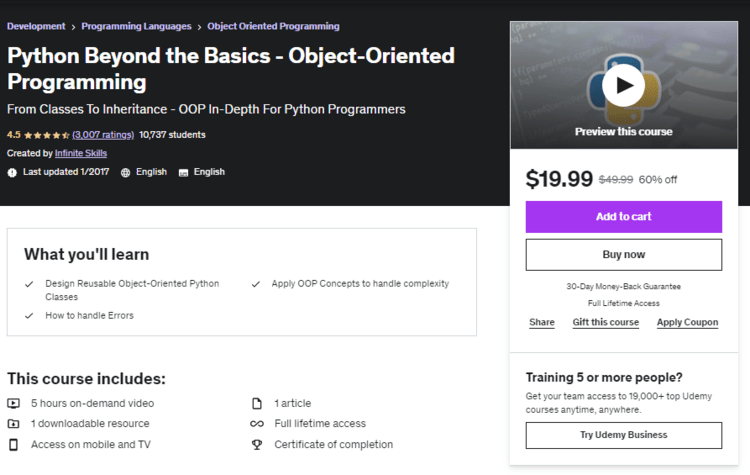The width and height of the screenshot is (750, 475).
Task: Open the Programming Languages breadcrumb
Action: pos(136,26)
